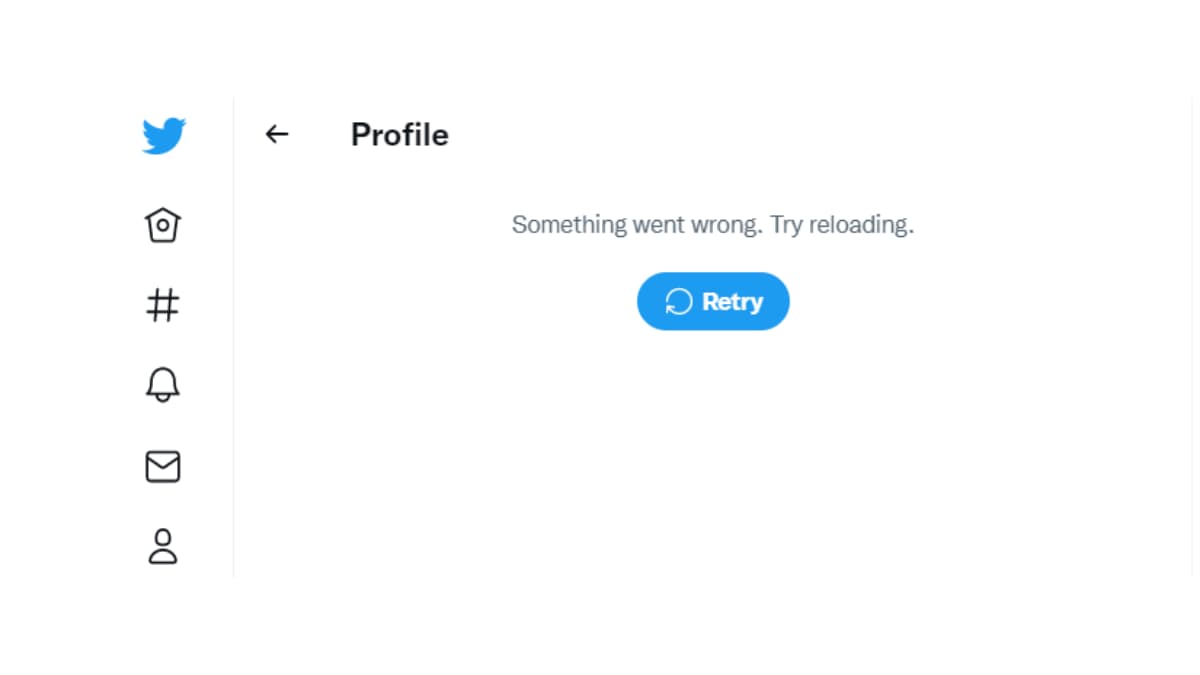Screen dimensions: 1200x675
Task: Open Notifications bell icon
Action: (163, 385)
